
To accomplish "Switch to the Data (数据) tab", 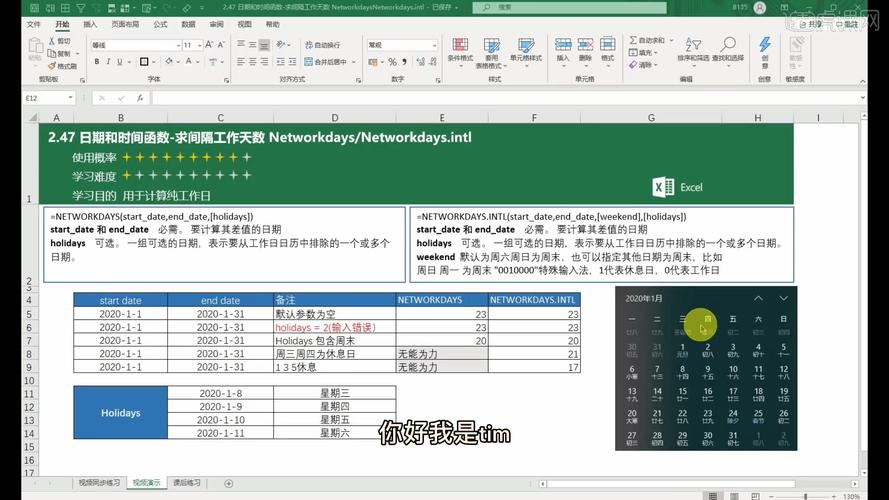I will coord(188,24).
